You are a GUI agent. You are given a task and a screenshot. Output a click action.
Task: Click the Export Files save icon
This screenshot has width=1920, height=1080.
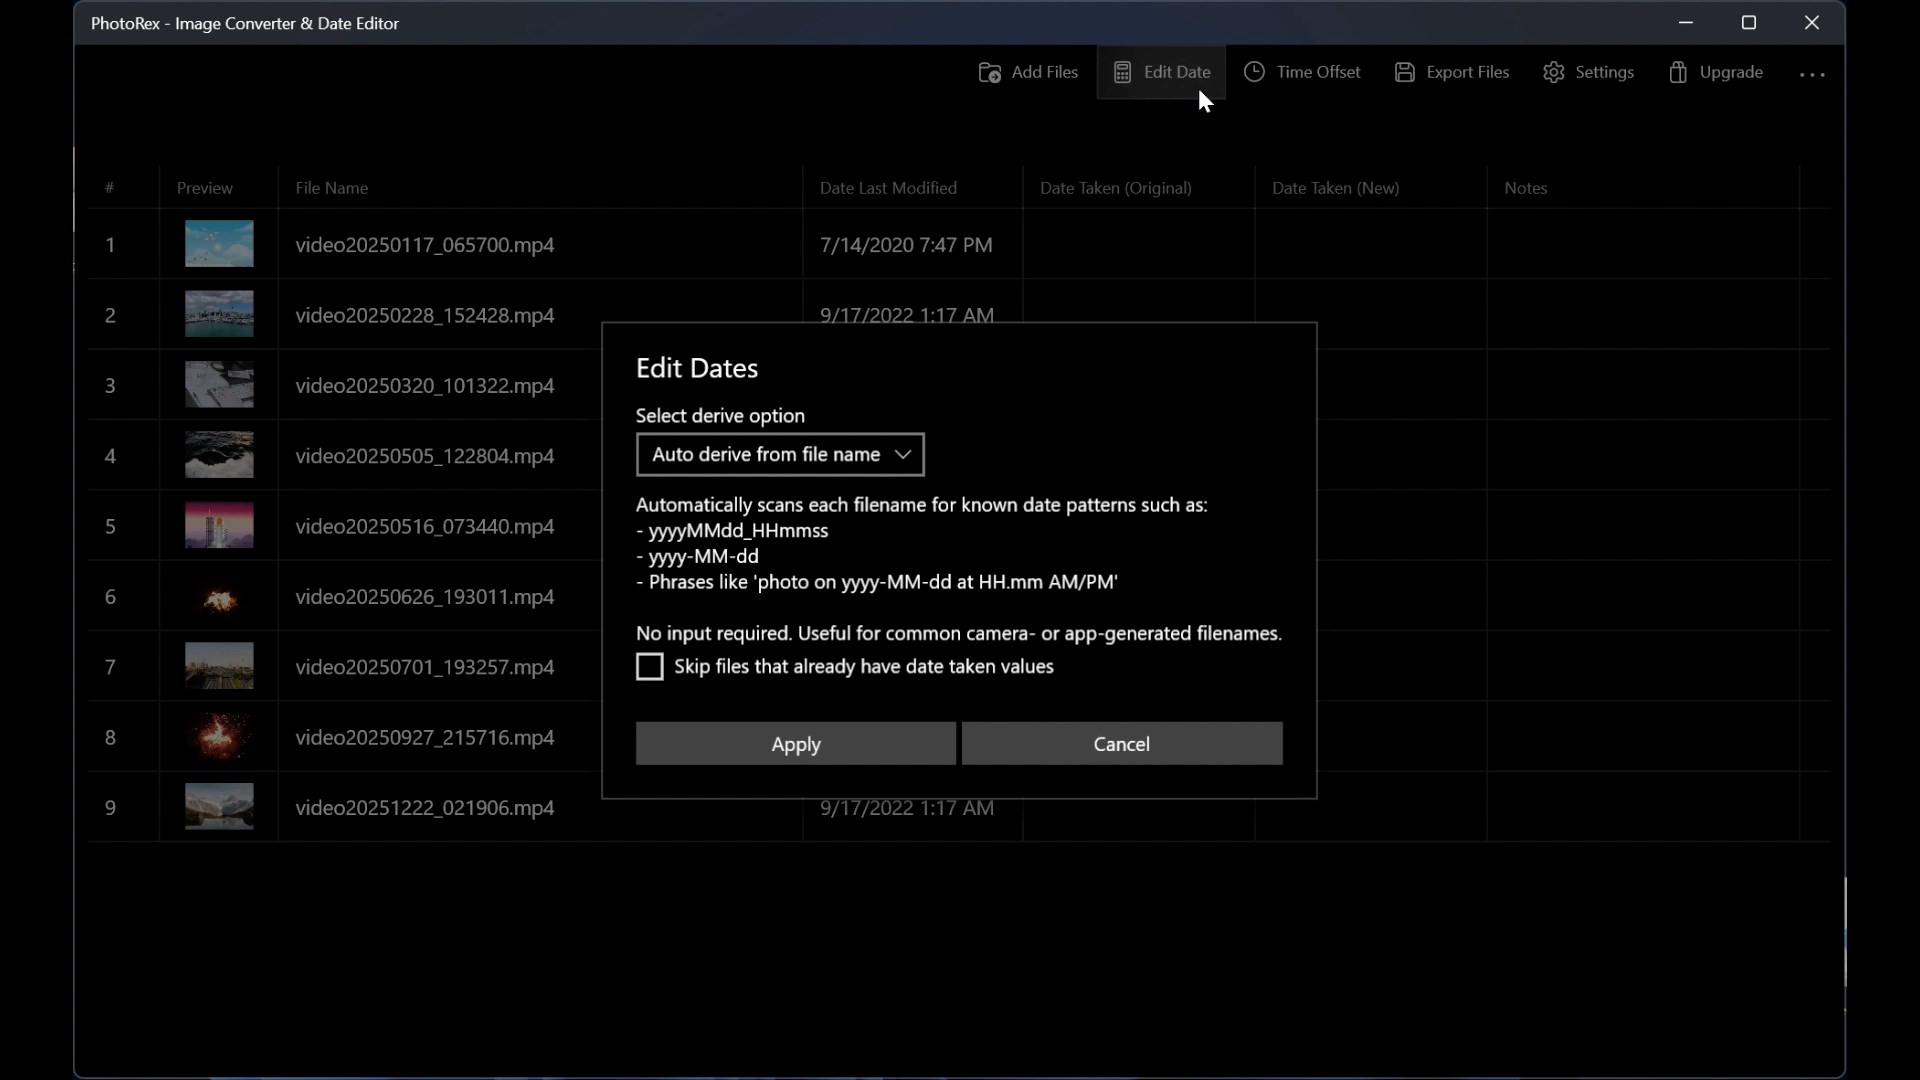click(1404, 72)
